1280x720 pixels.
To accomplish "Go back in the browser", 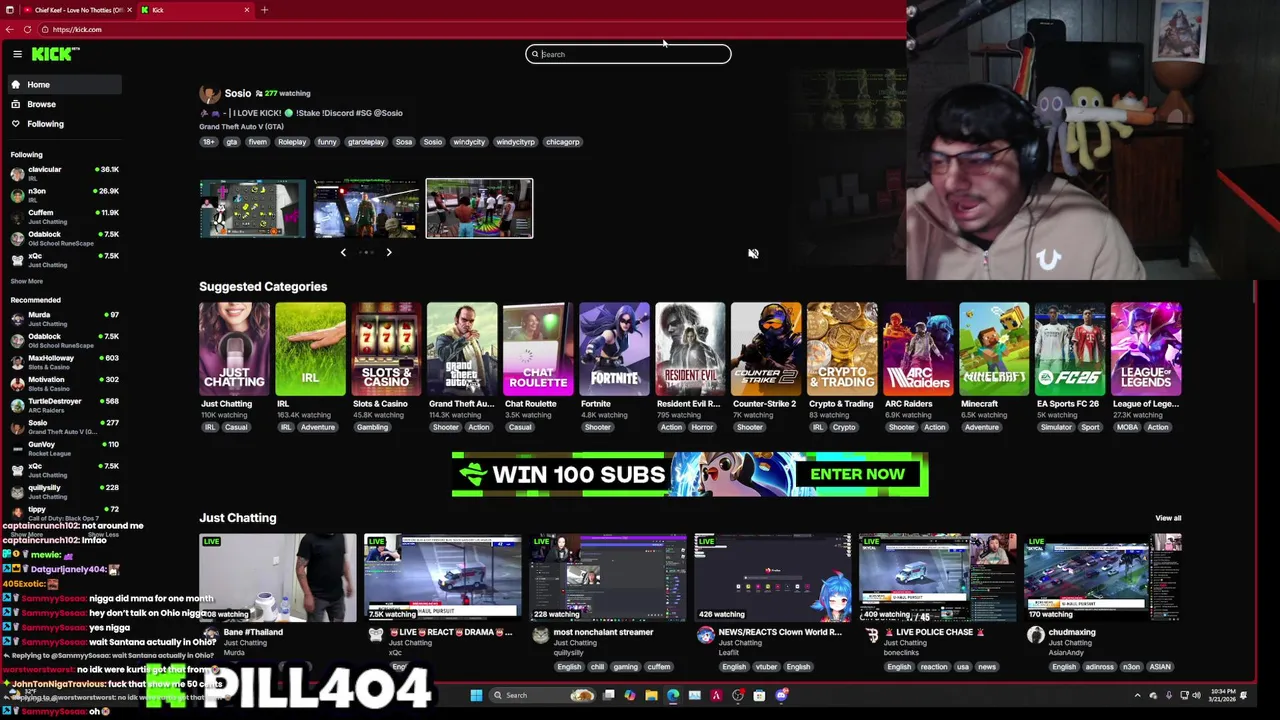I will point(9,29).
